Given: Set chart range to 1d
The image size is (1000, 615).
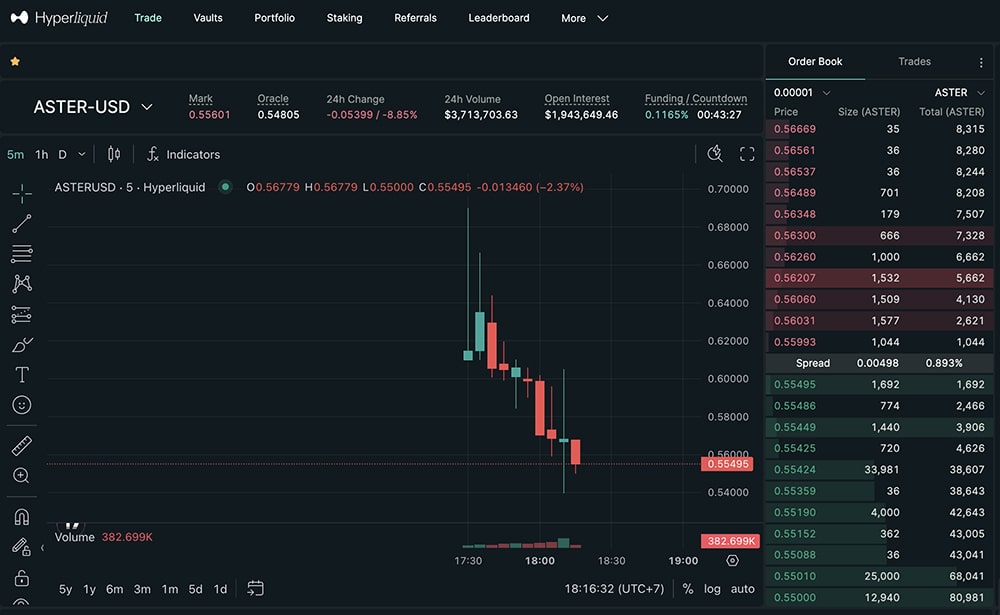Looking at the screenshot, I should pyautogui.click(x=220, y=589).
